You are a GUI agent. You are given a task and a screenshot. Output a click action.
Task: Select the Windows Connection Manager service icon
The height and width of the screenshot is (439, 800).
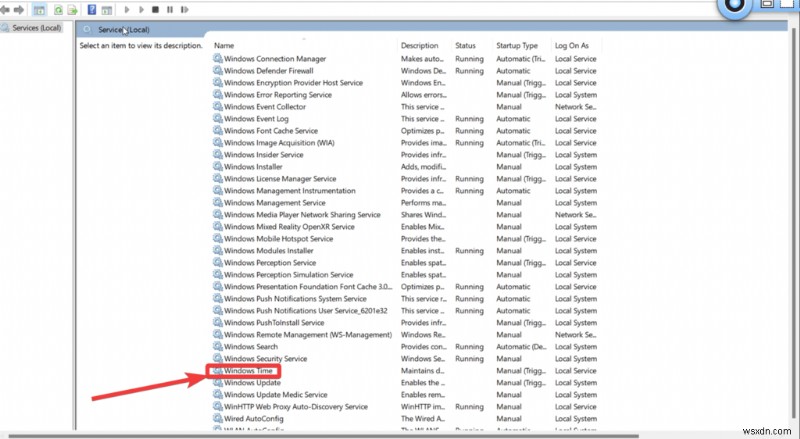tap(218, 59)
